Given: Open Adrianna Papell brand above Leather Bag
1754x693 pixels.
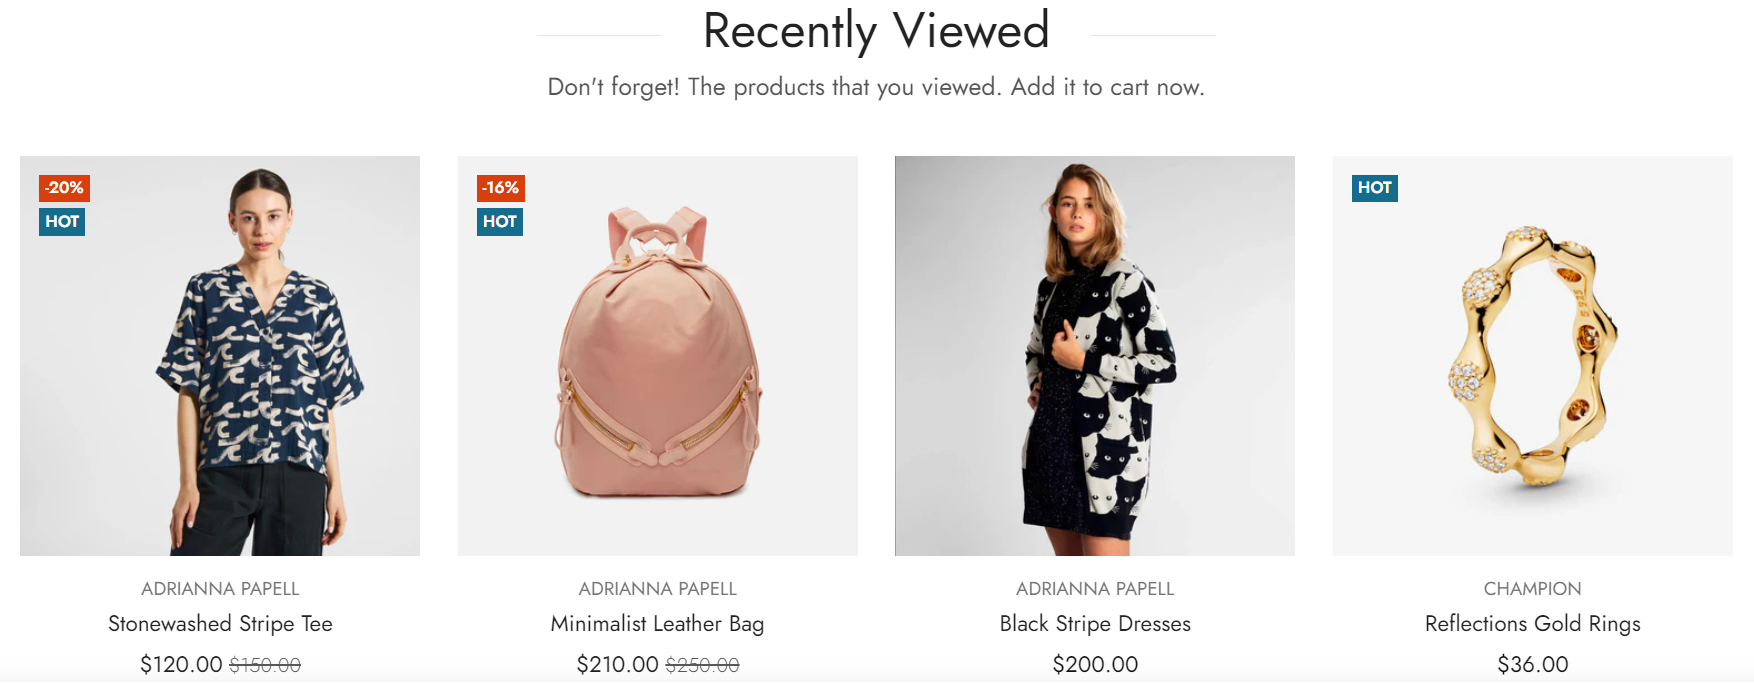Looking at the screenshot, I should [x=658, y=589].
